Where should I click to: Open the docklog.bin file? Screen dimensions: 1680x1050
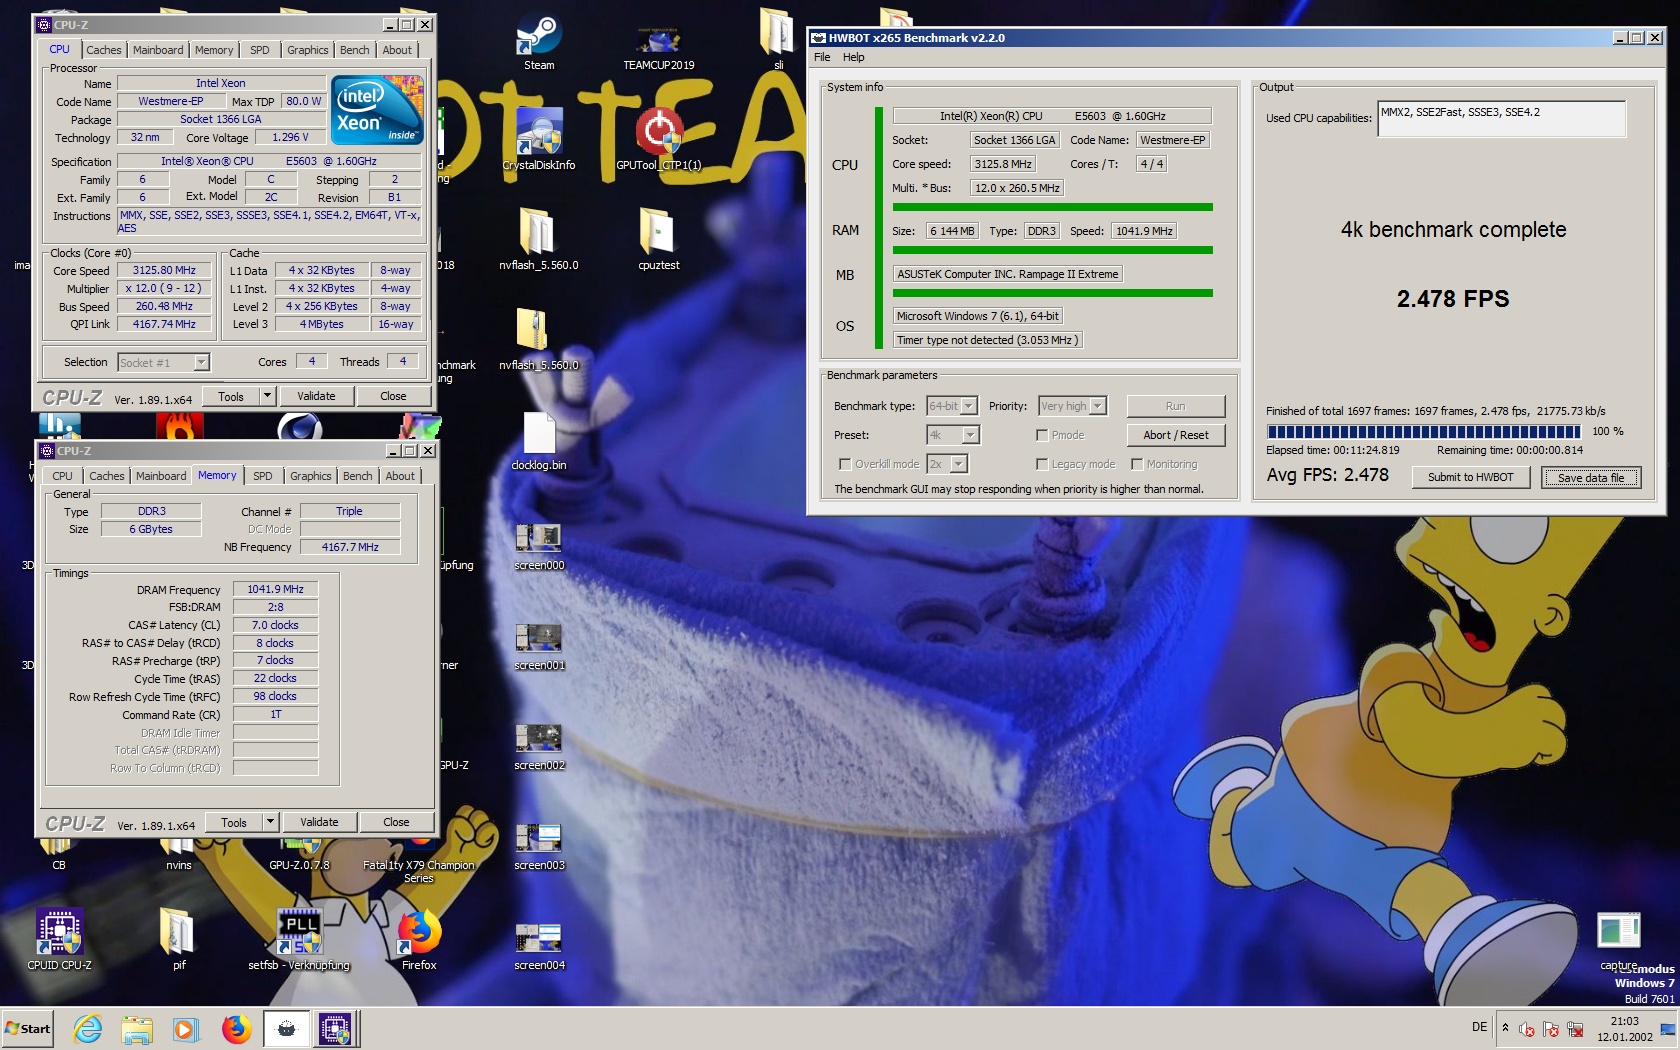point(539,442)
